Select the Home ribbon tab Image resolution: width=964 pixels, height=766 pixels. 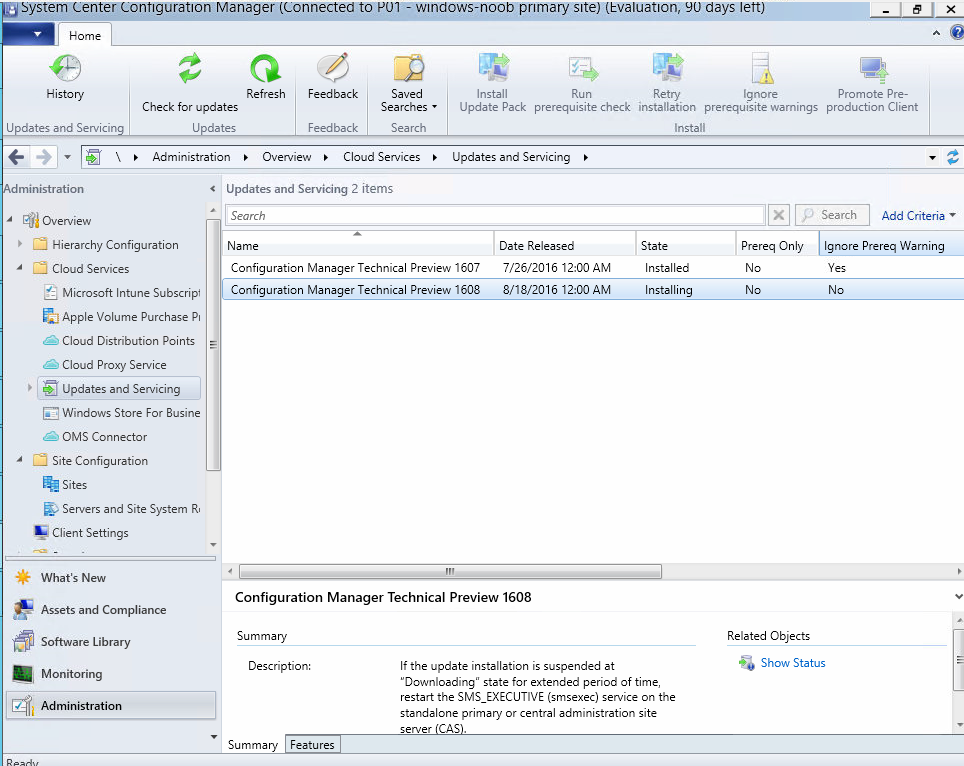[85, 36]
